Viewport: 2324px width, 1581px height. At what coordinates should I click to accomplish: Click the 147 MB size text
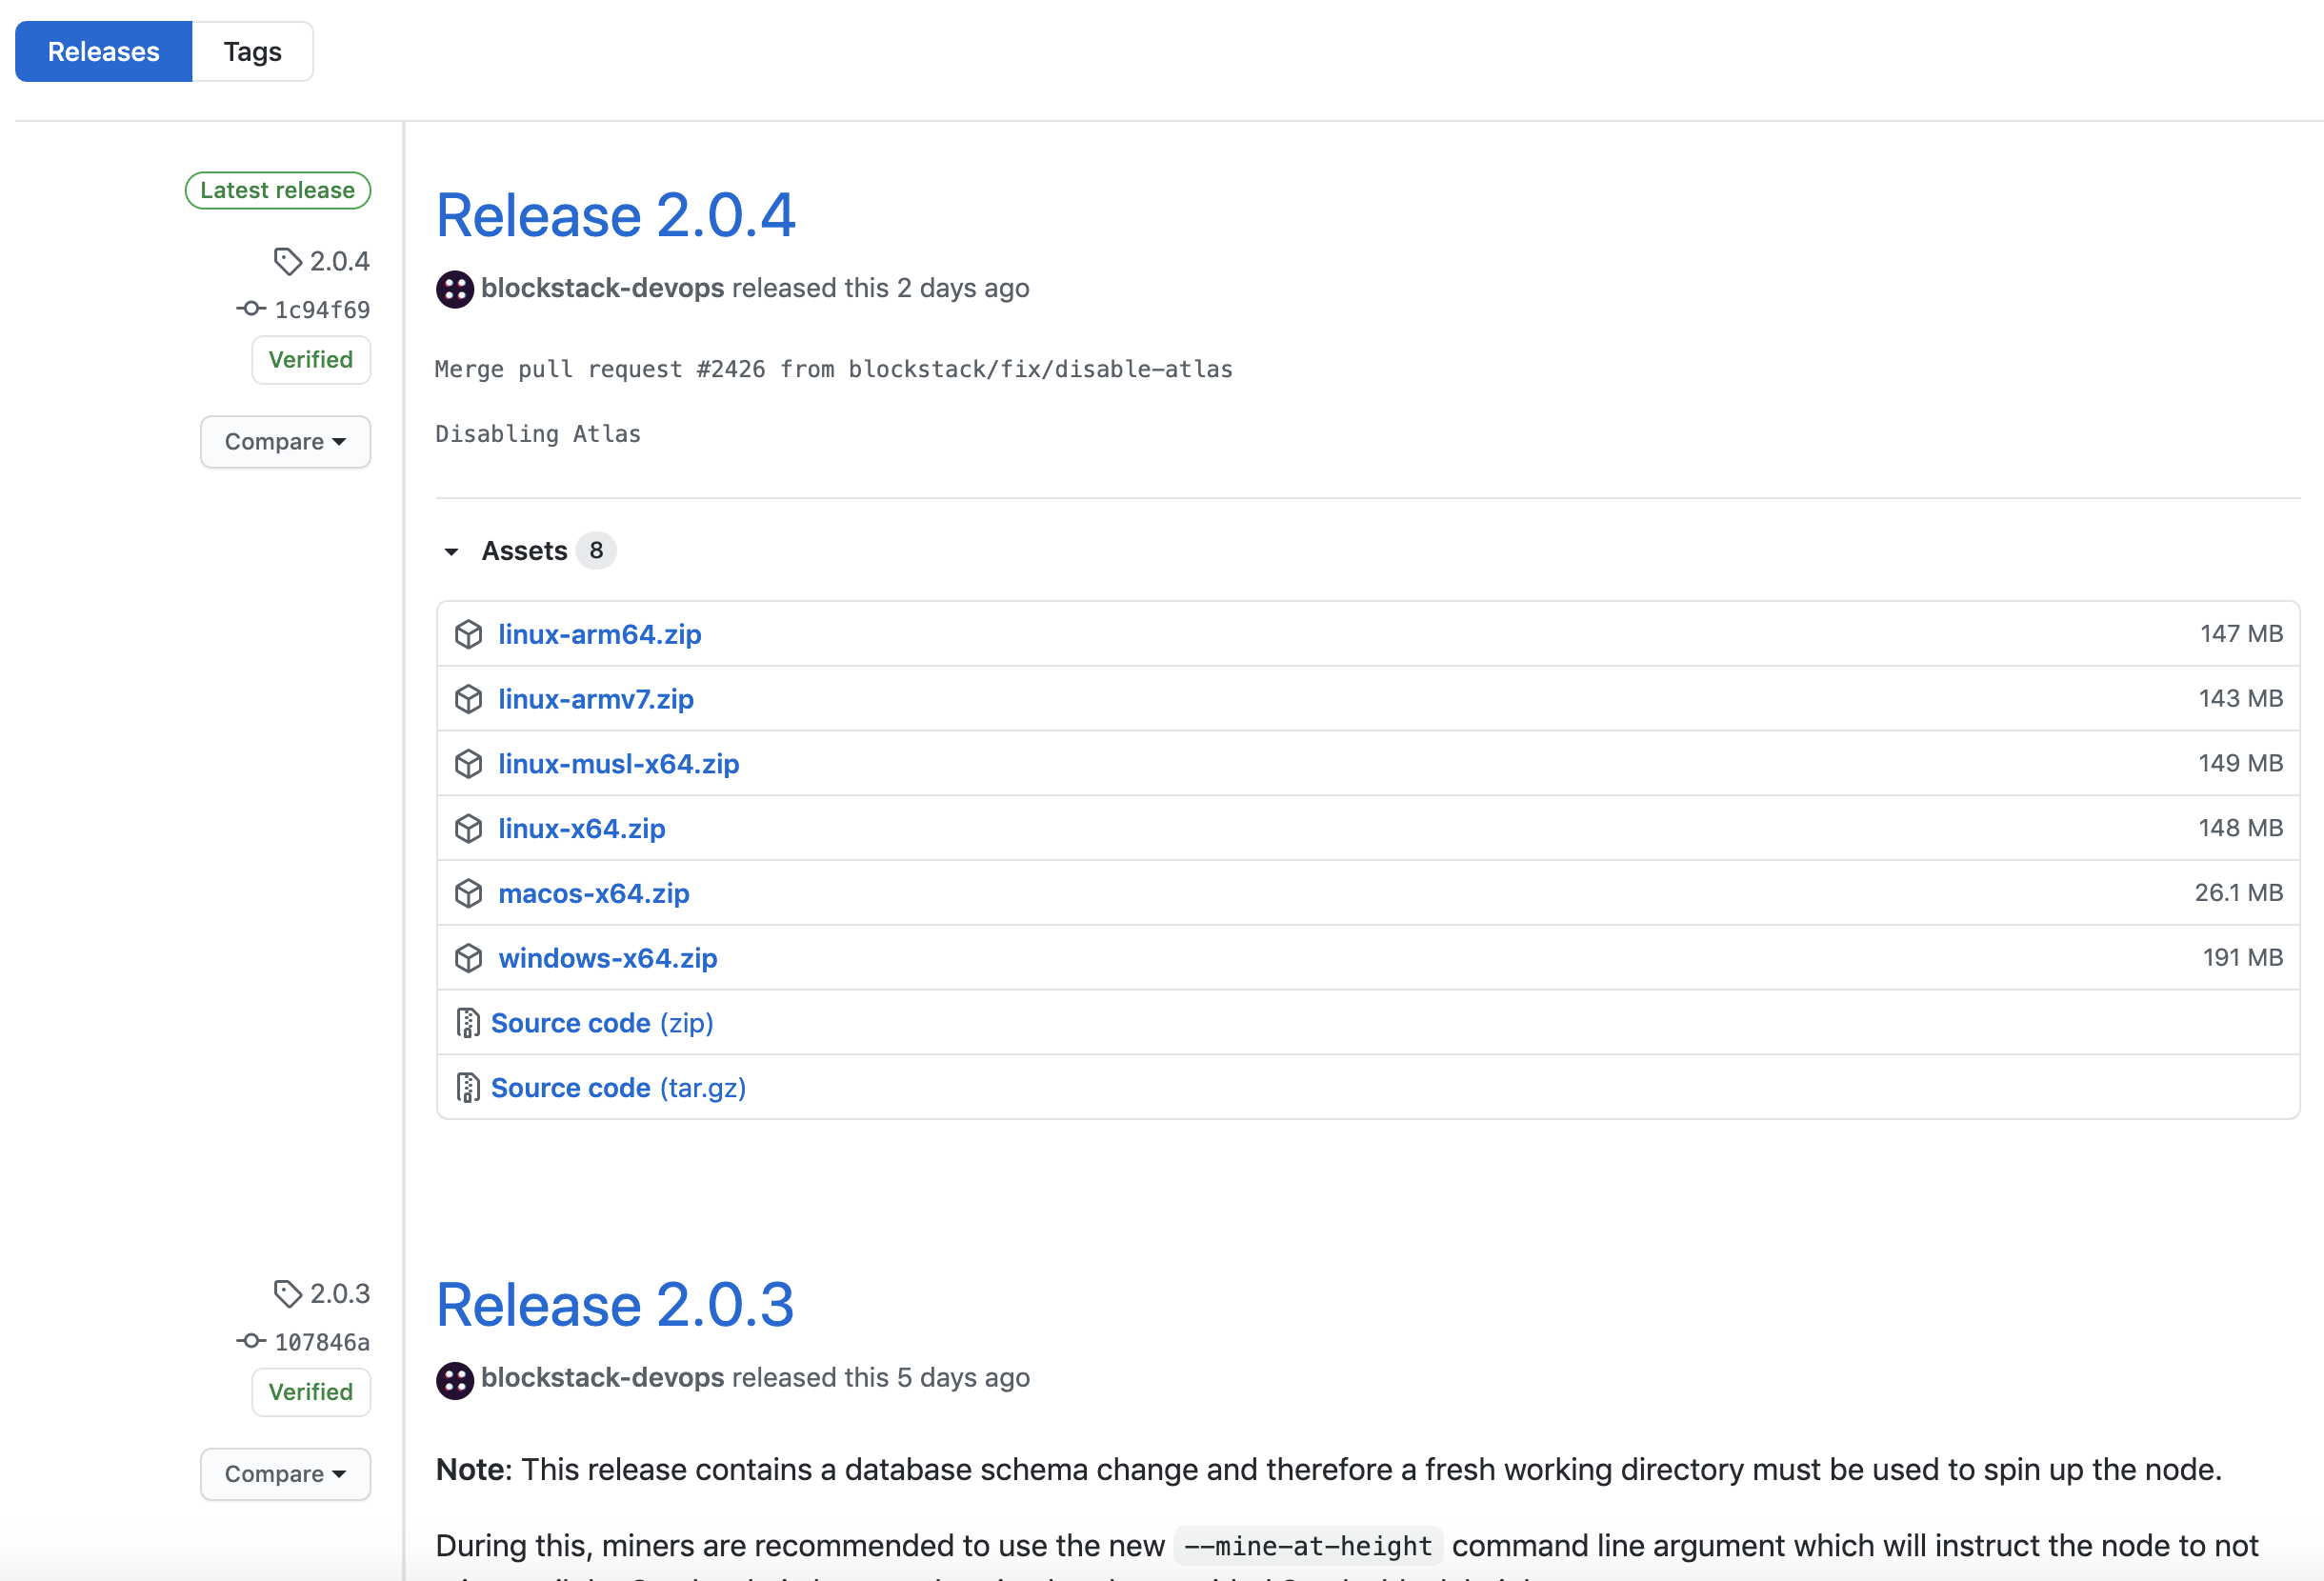[x=2241, y=633]
